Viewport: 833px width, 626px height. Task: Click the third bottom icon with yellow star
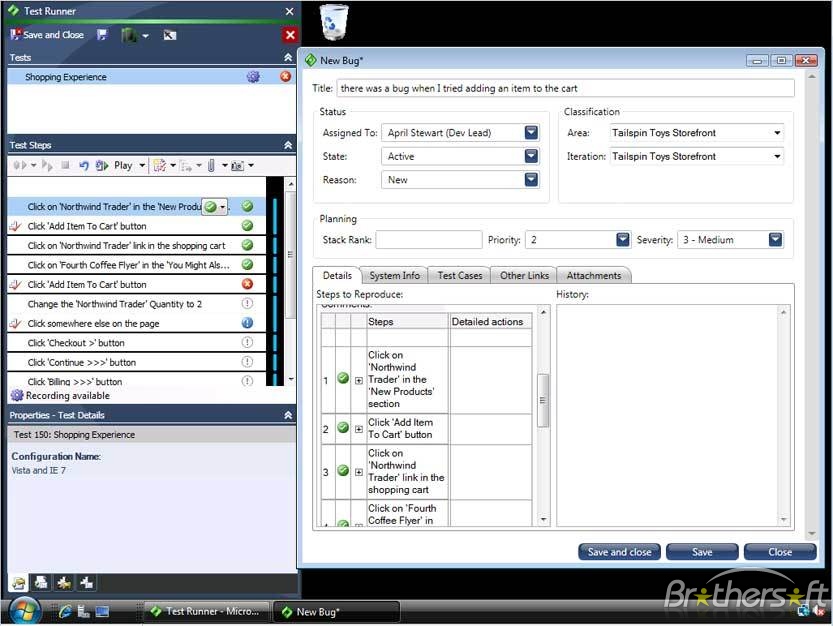tap(64, 583)
